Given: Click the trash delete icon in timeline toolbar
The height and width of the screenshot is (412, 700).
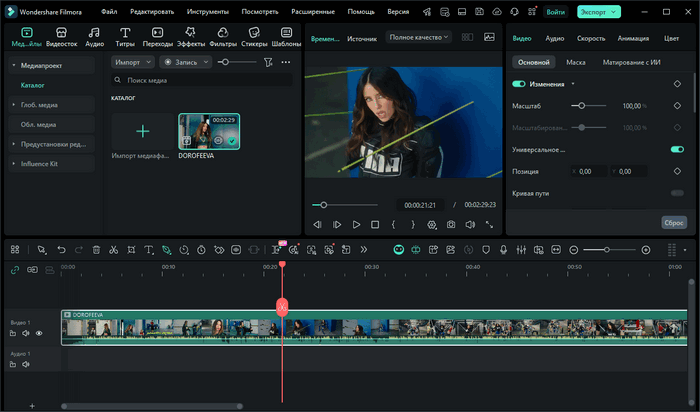Looking at the screenshot, I should (x=96, y=249).
